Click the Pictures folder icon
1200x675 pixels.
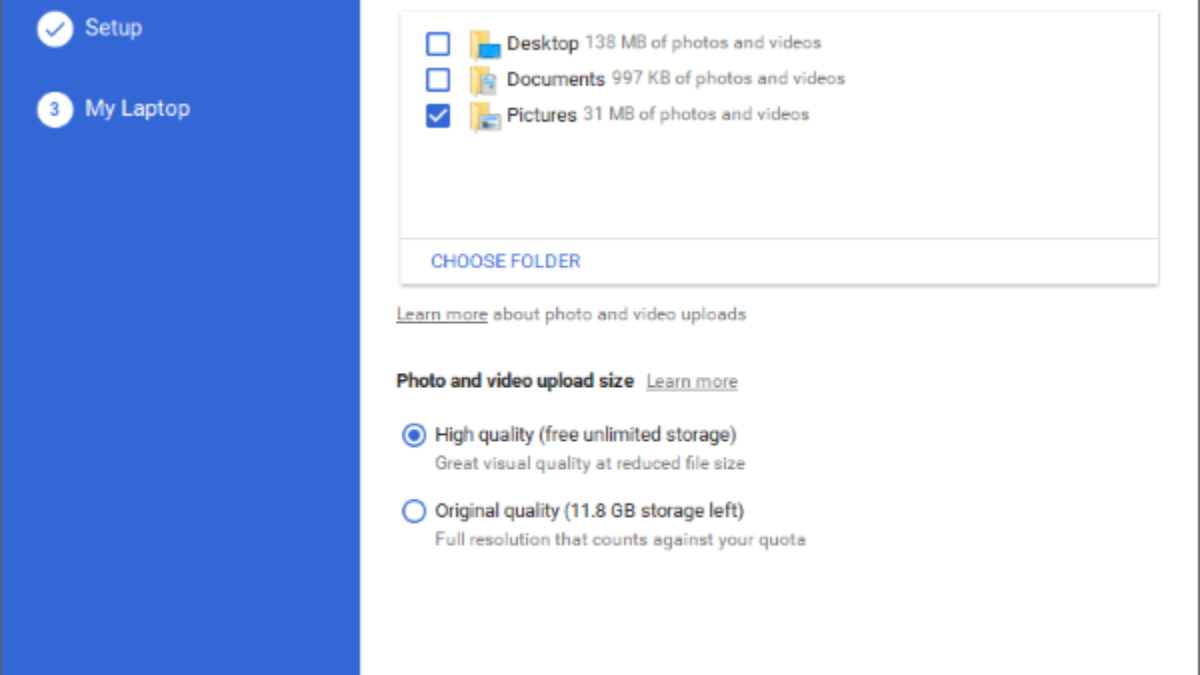(x=485, y=116)
